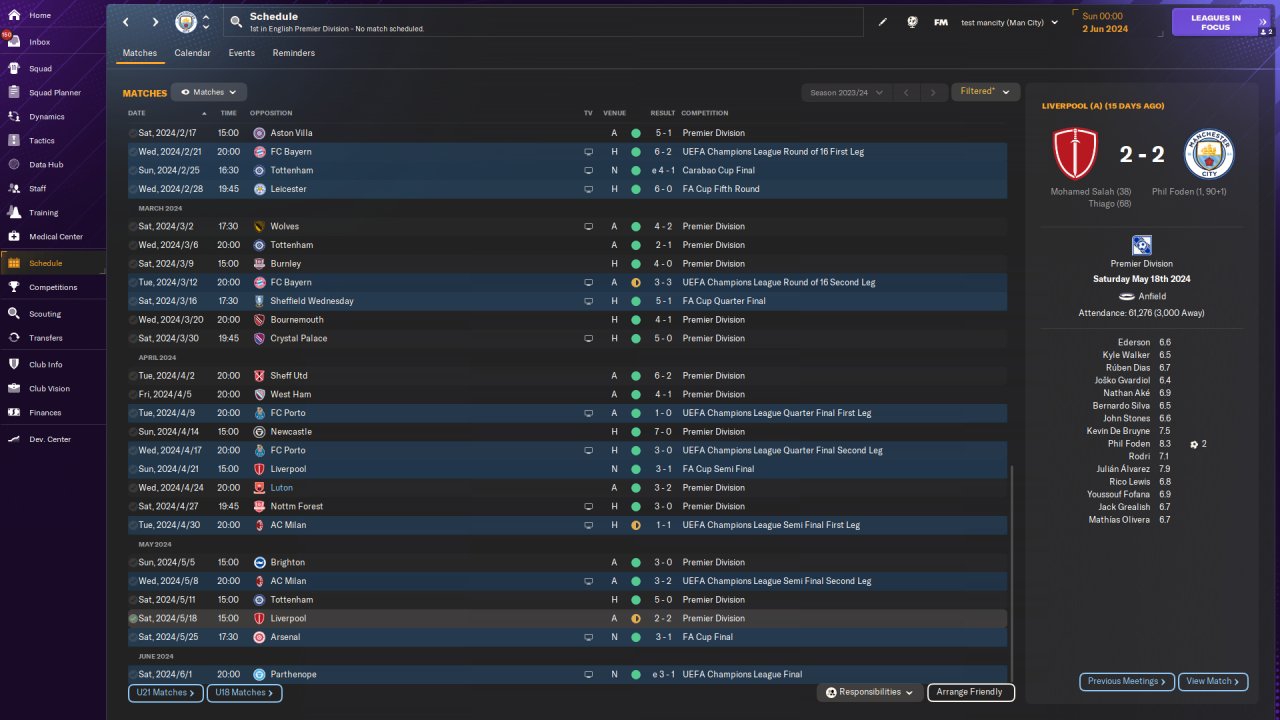Open the Data Hub sidebar icon
Screen dimensions: 1280x720
[x=14, y=165]
